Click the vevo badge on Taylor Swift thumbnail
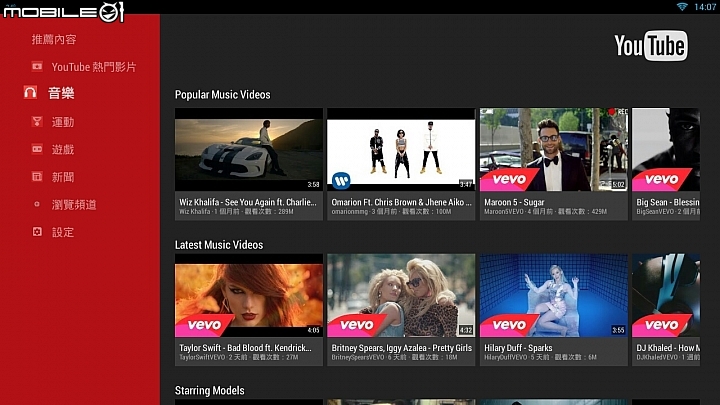Image resolution: width=720 pixels, height=405 pixels. (x=204, y=325)
